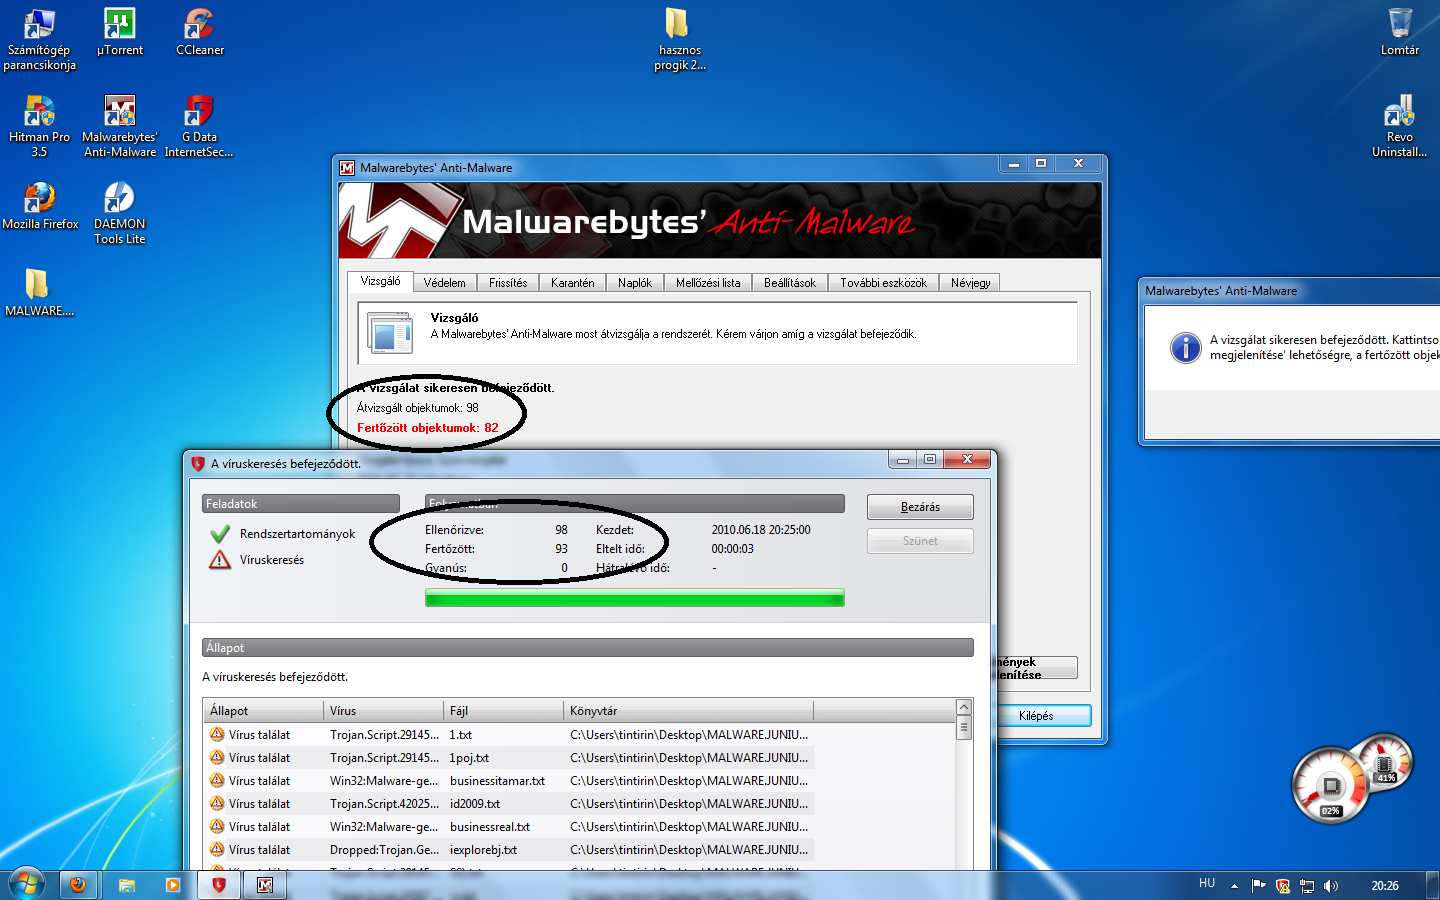Sort by Fájl column header
This screenshot has height=900, width=1440.
(504, 711)
